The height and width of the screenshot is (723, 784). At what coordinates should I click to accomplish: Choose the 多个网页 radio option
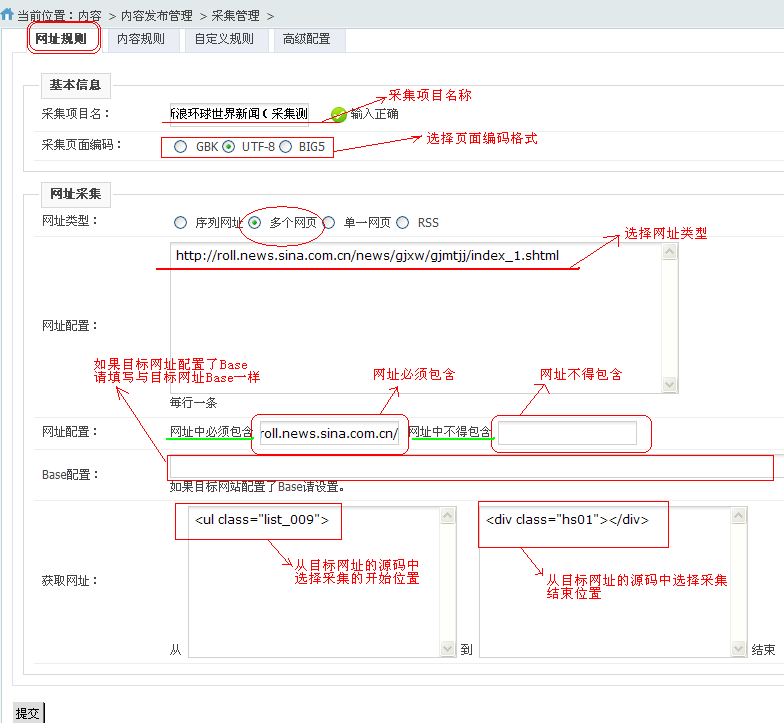pyautogui.click(x=256, y=223)
